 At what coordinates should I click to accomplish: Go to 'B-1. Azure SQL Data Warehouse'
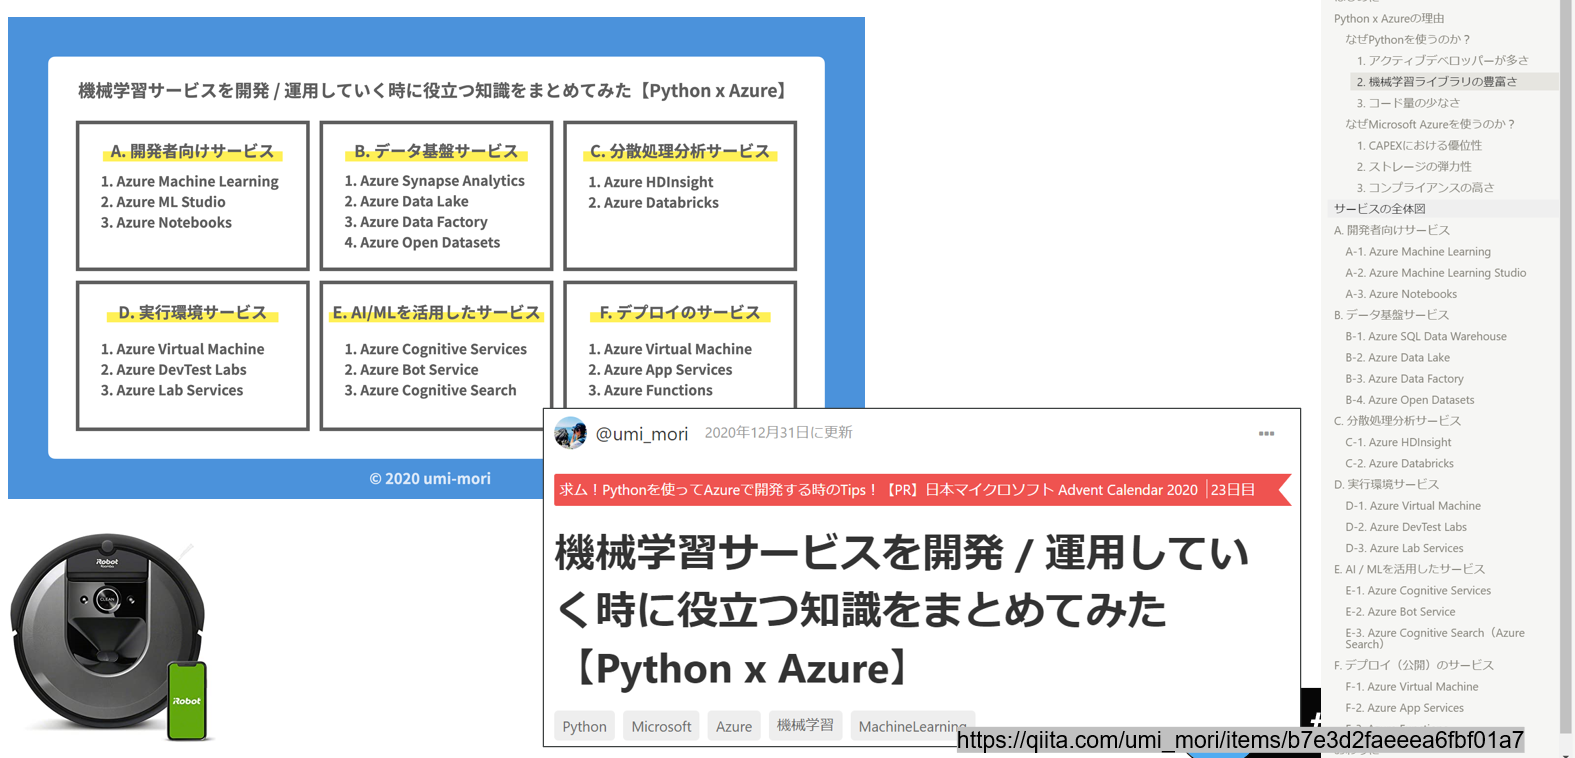coord(1426,337)
